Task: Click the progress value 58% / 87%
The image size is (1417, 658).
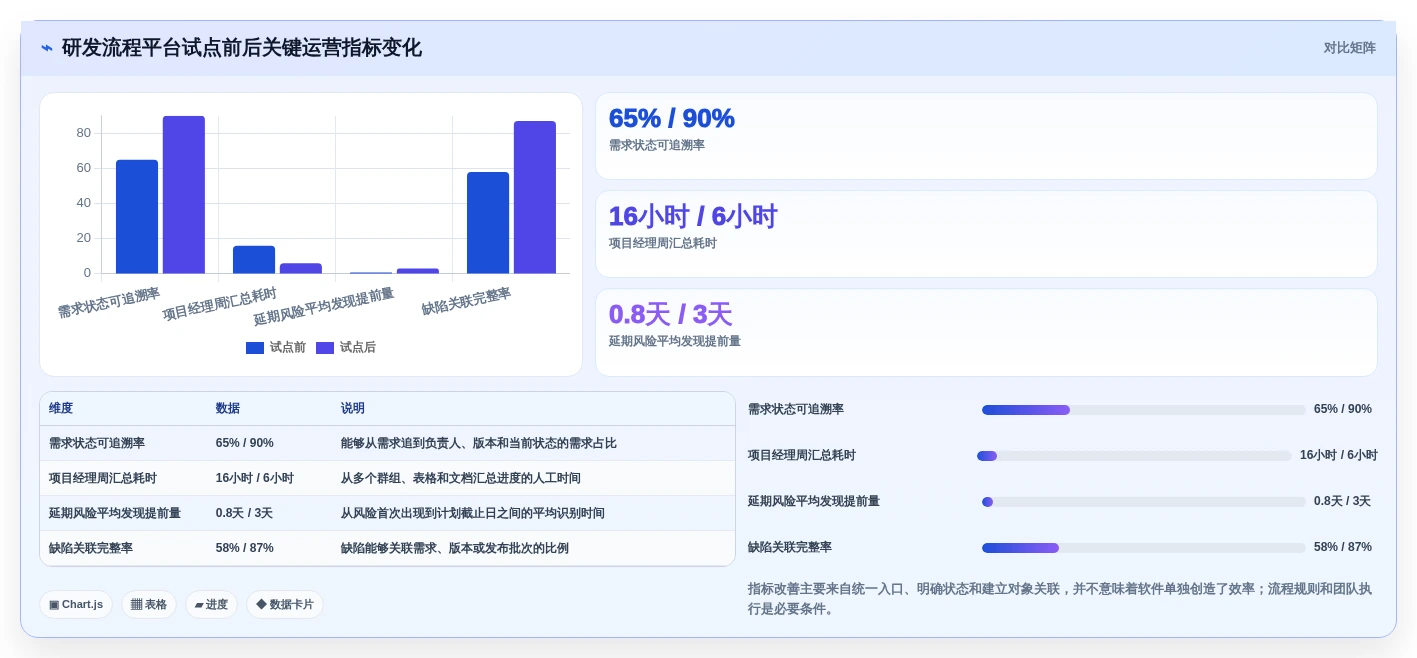Action: tap(1343, 547)
